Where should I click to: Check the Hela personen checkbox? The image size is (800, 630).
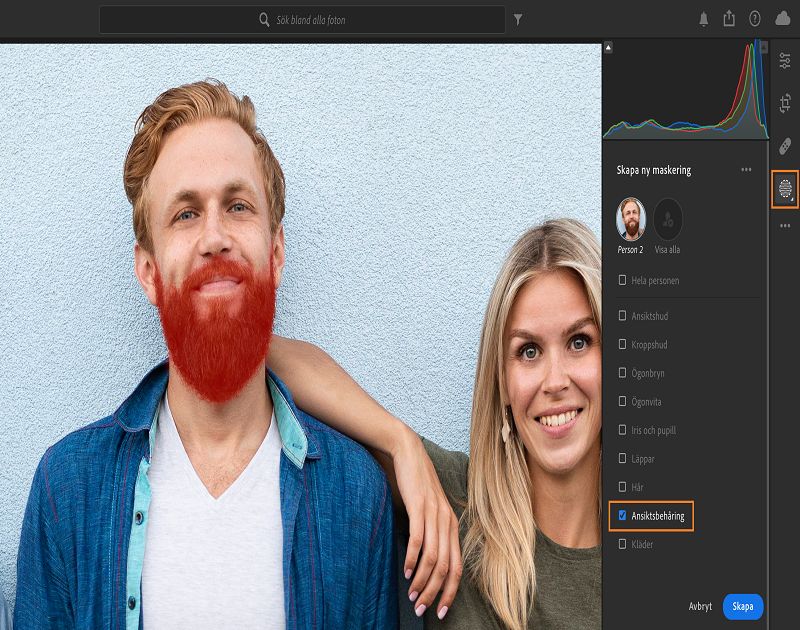click(x=622, y=280)
